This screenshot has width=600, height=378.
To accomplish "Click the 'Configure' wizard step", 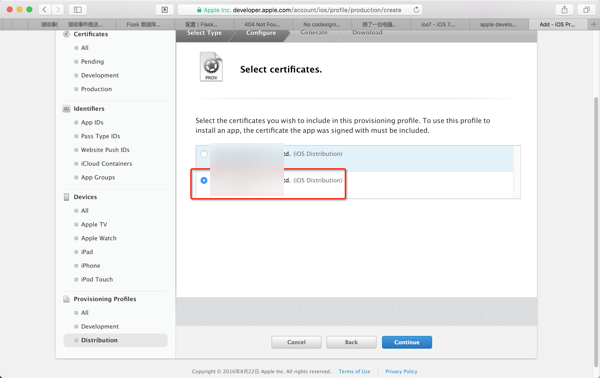I will 261,33.
